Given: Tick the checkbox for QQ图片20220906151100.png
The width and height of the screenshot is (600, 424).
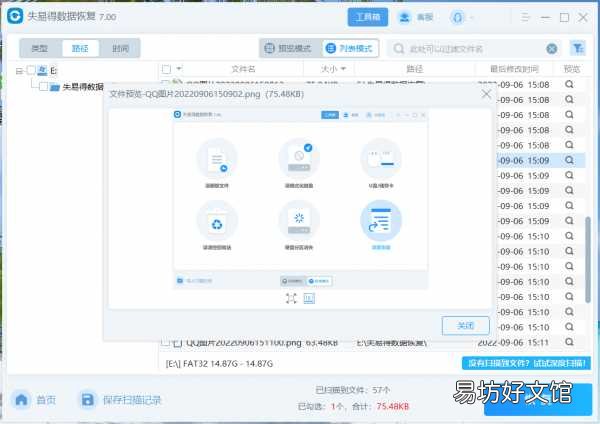Looking at the screenshot, I should (x=165, y=342).
